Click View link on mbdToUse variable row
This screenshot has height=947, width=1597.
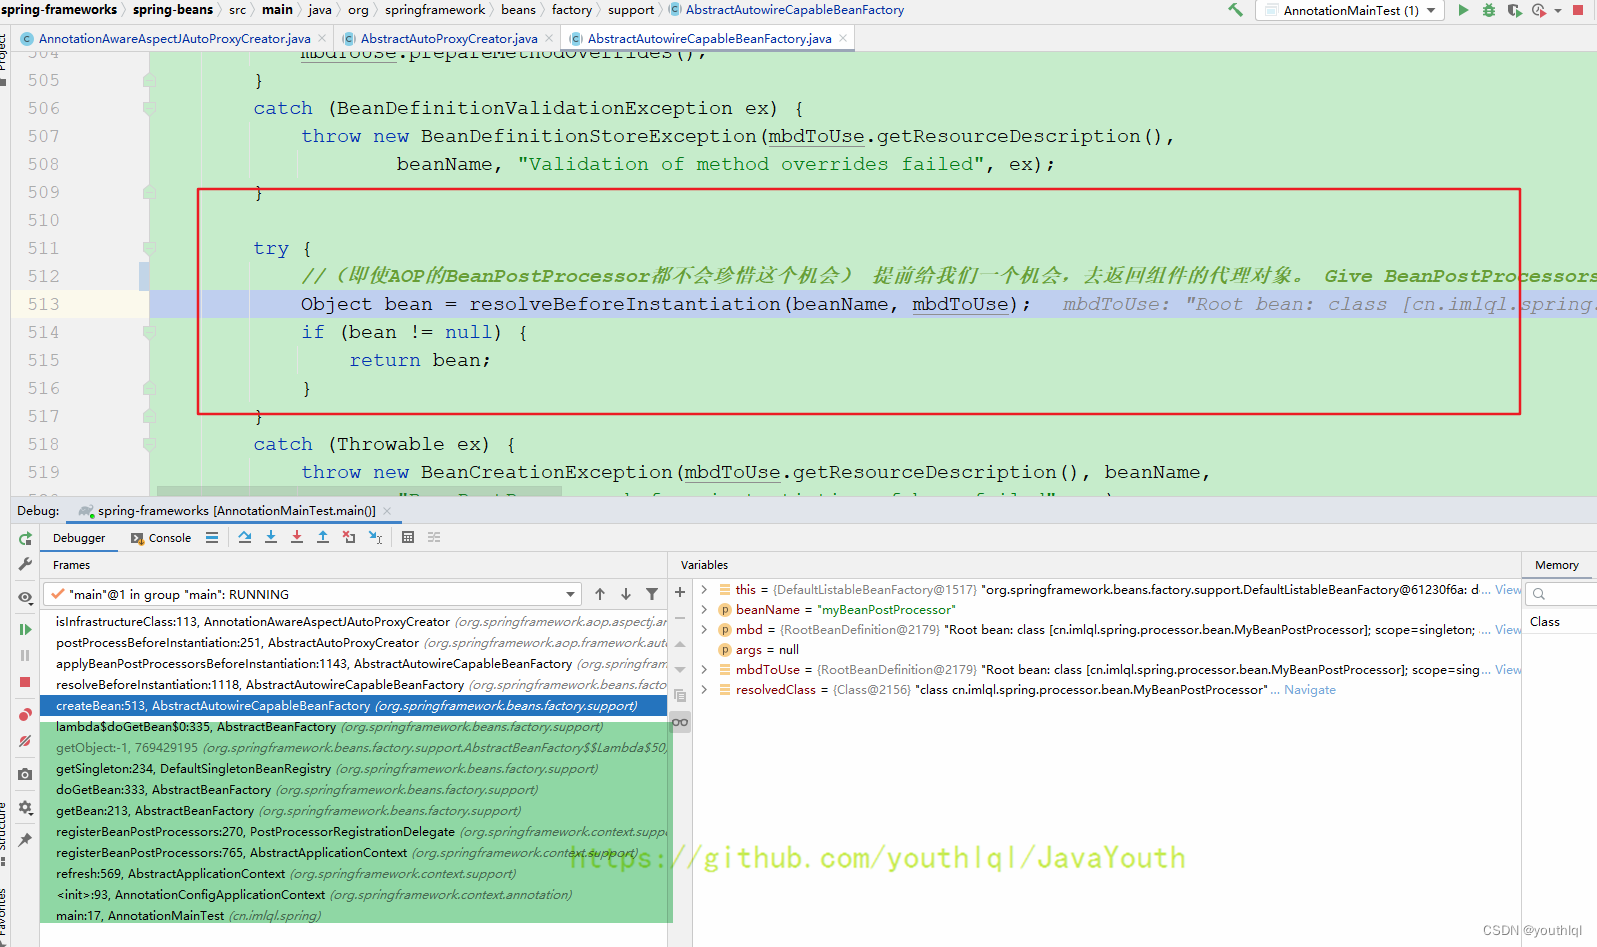1508,670
